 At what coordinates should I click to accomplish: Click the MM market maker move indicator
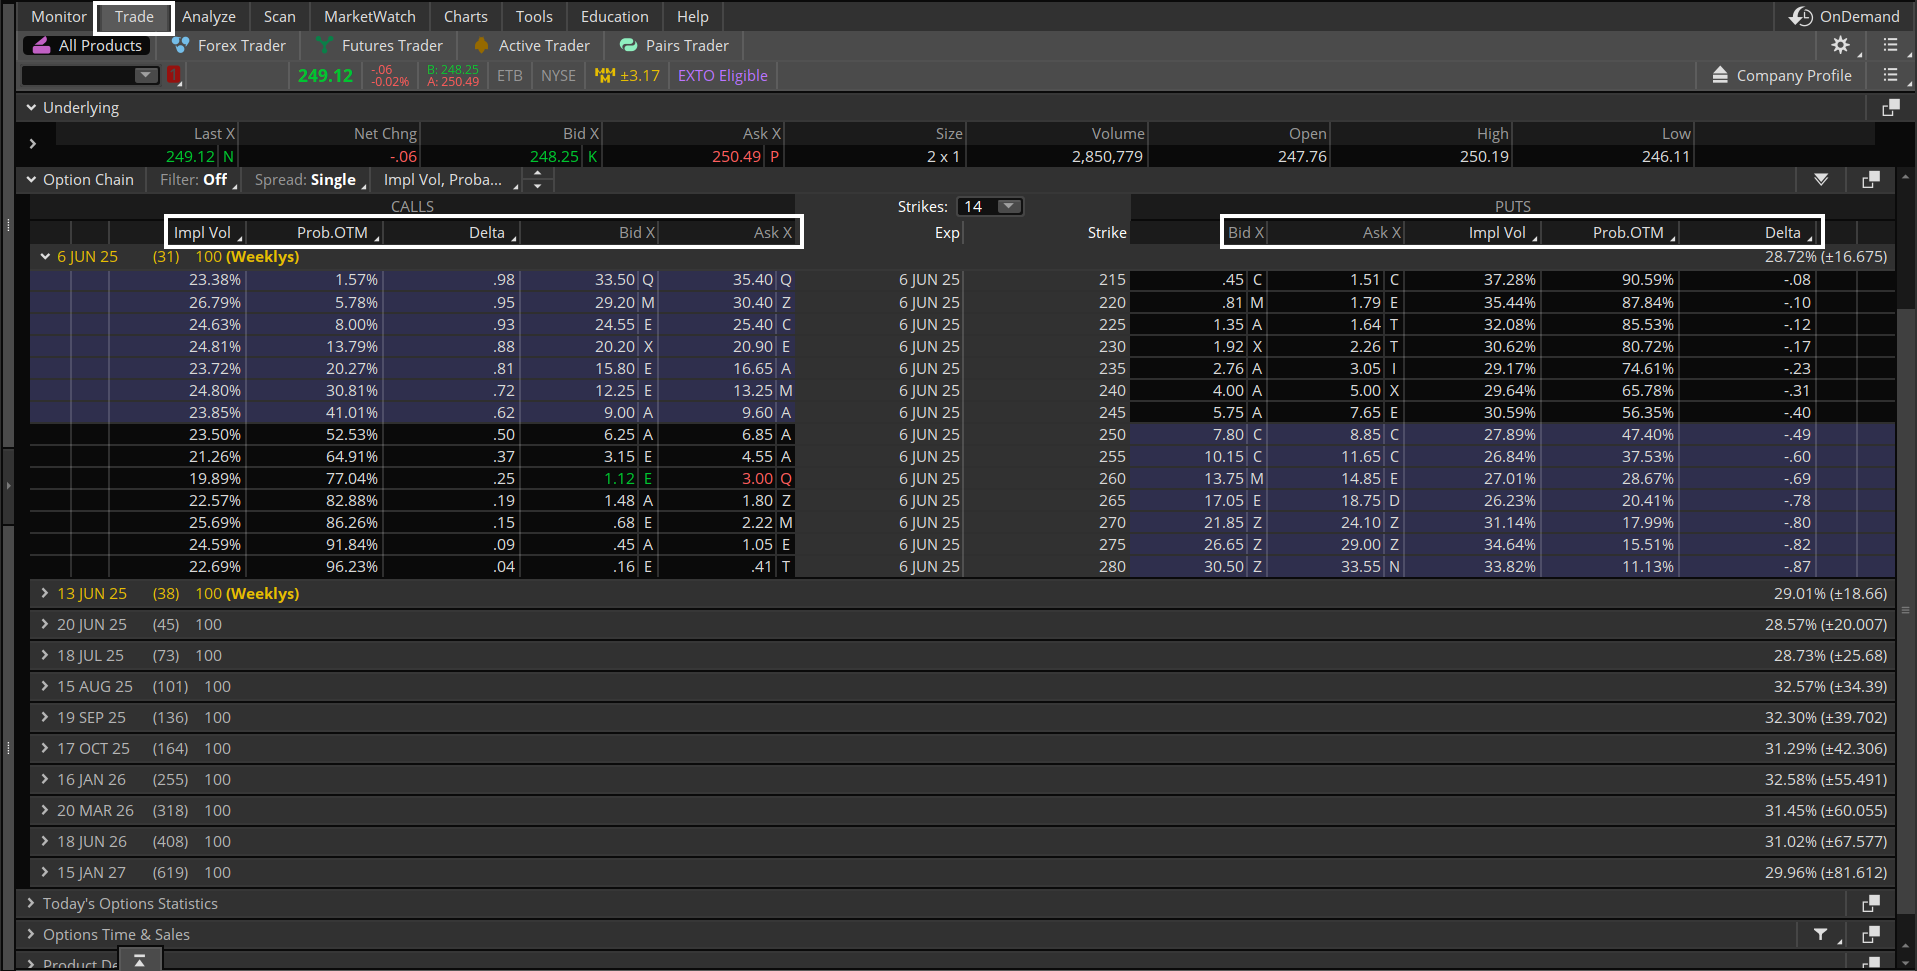click(x=604, y=75)
